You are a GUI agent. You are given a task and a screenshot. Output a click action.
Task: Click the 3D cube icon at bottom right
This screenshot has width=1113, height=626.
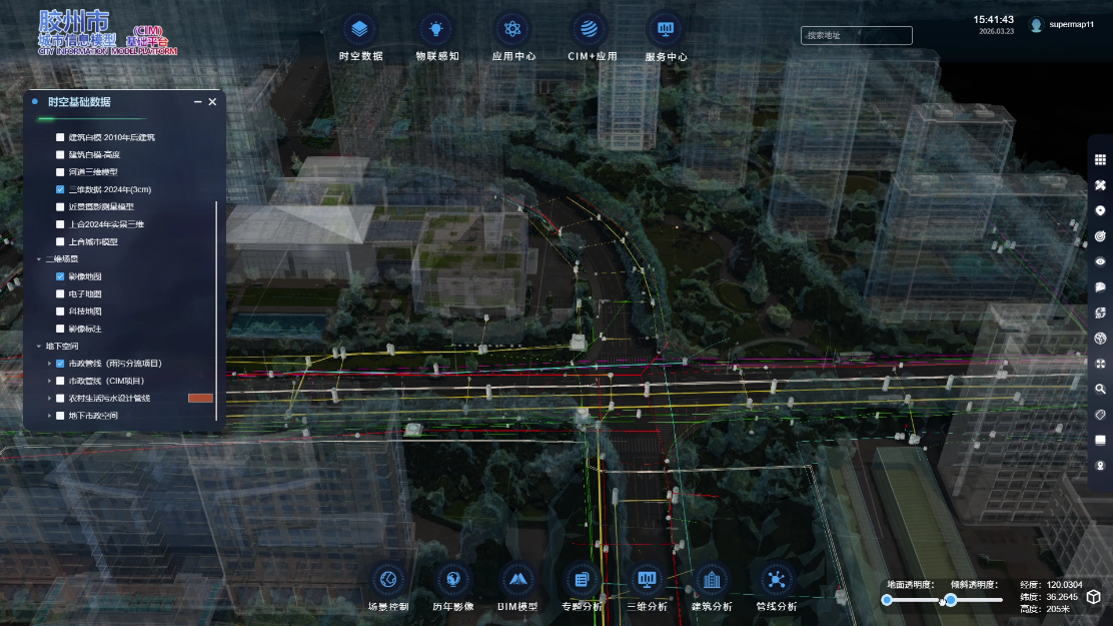point(1093,597)
